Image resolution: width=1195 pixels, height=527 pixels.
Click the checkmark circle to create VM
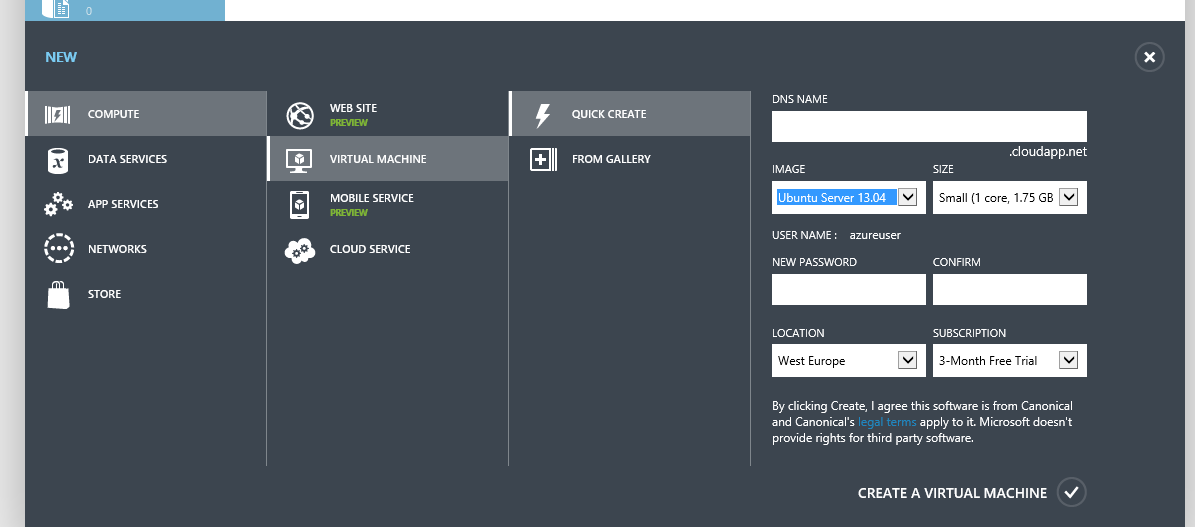click(x=1072, y=493)
